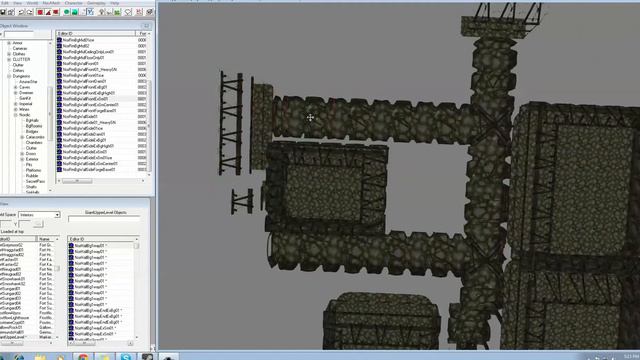Select the Bridges folder under Nordic
640x360 pixels.
(x=32, y=131)
